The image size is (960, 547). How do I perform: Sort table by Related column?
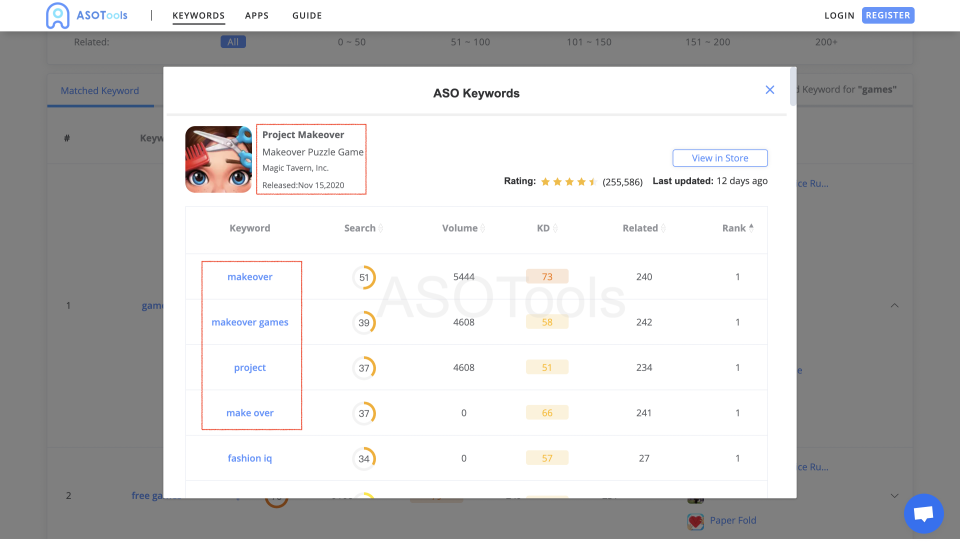[644, 228]
